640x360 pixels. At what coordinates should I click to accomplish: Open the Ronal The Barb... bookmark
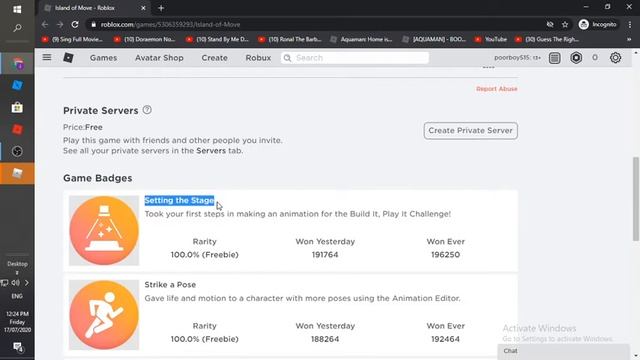[290, 40]
